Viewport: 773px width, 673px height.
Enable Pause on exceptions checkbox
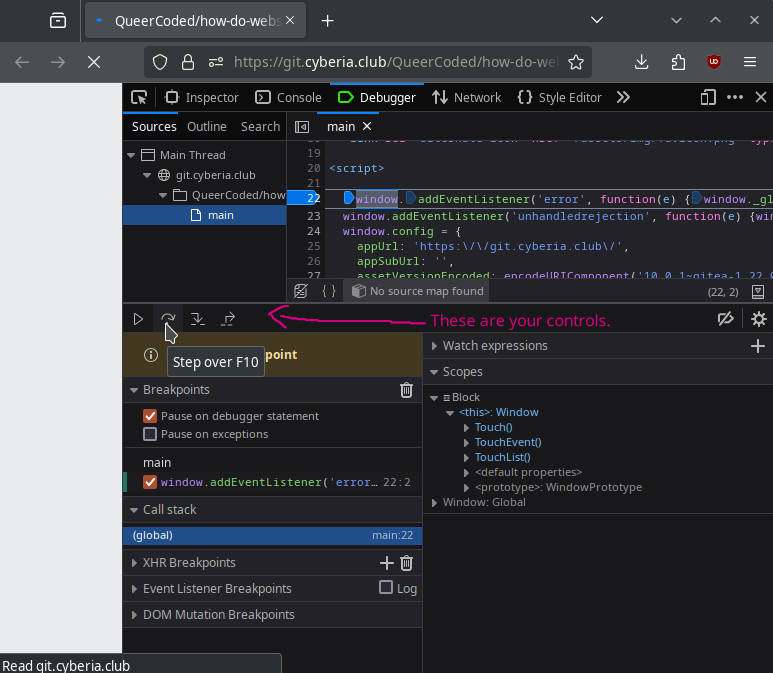pos(150,434)
